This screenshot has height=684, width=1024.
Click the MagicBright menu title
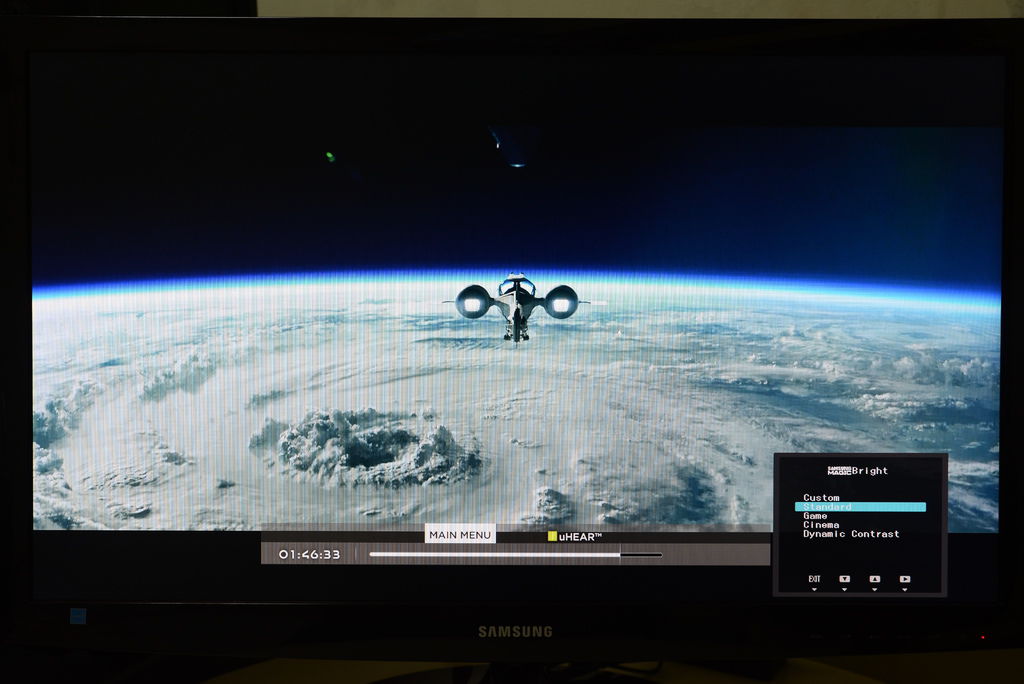click(857, 470)
